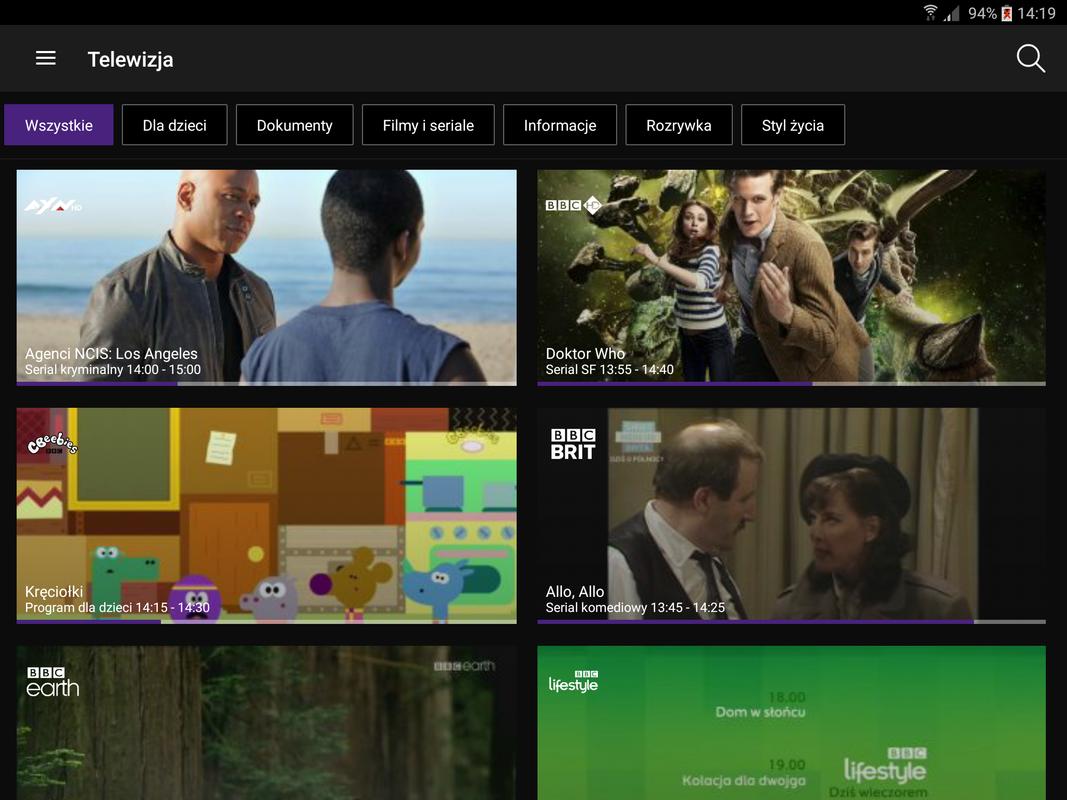Tap the BBC HD channel logo

click(x=574, y=205)
